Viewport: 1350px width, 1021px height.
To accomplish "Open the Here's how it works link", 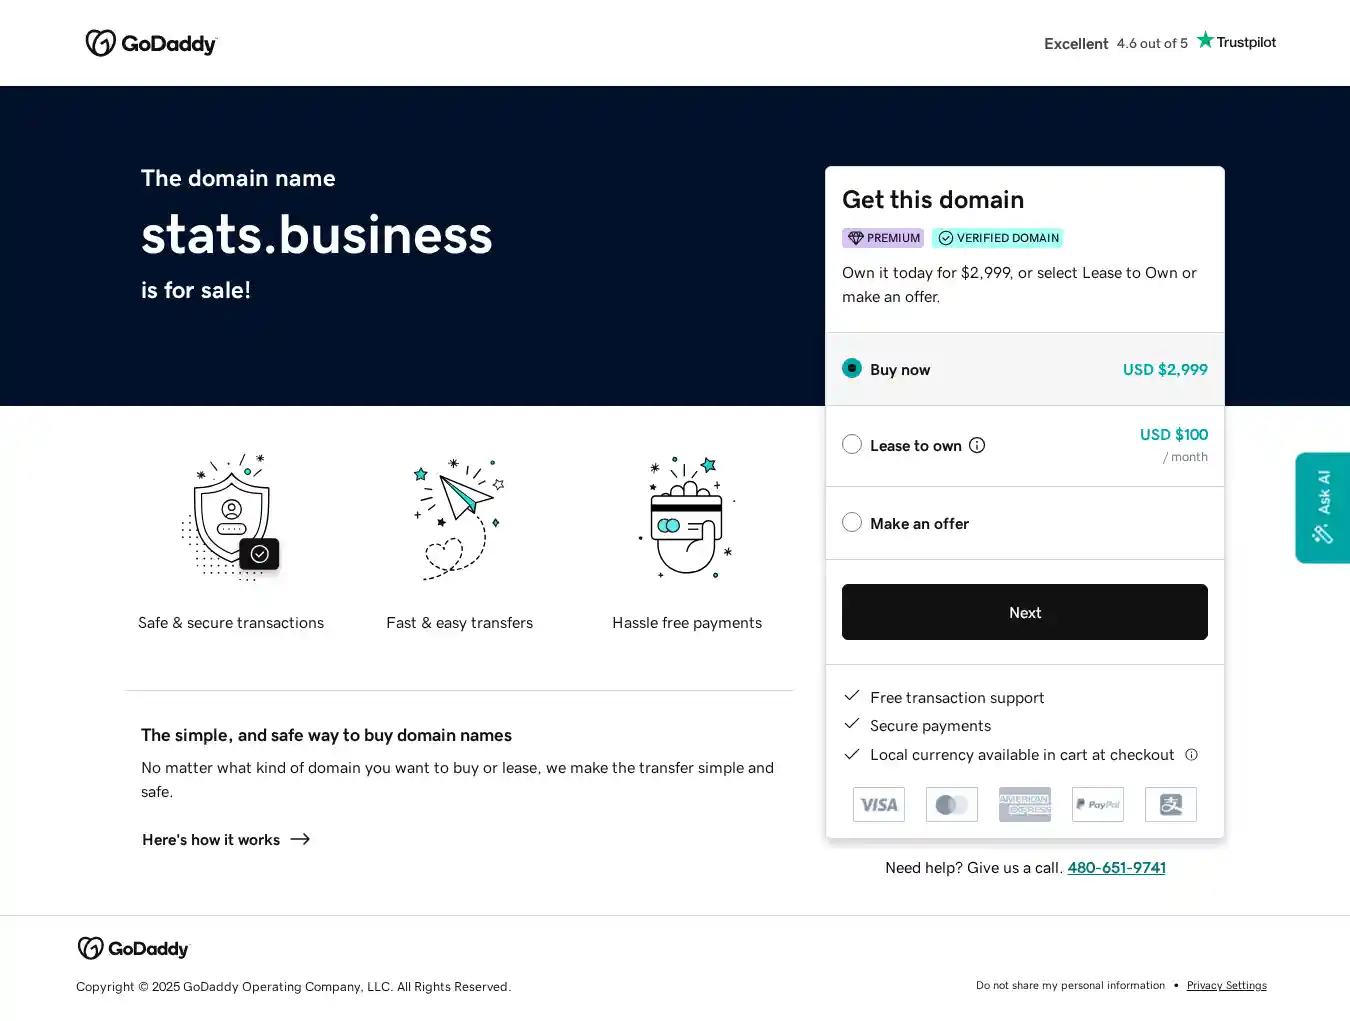I will click(x=211, y=840).
